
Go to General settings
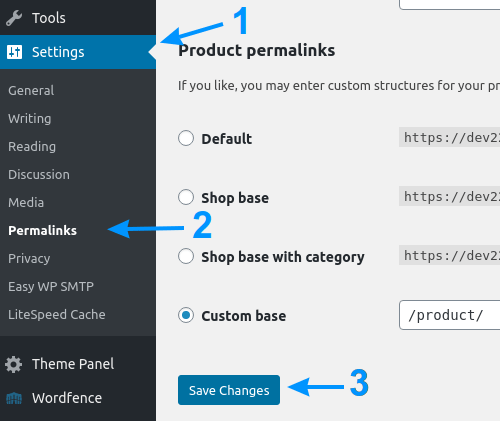click(x=31, y=91)
